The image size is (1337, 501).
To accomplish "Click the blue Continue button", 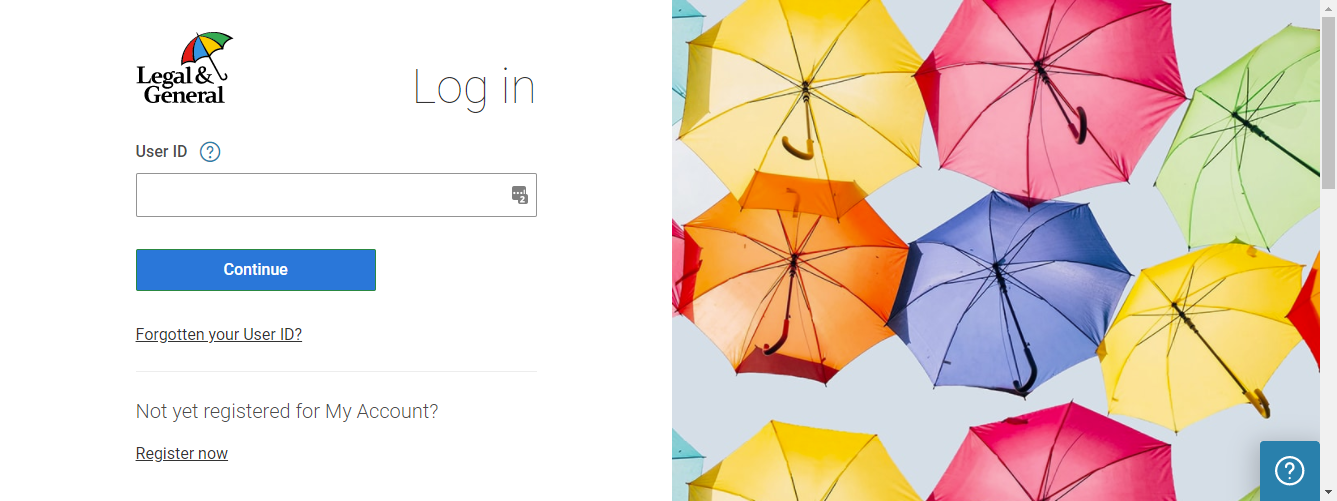I will [x=256, y=270].
